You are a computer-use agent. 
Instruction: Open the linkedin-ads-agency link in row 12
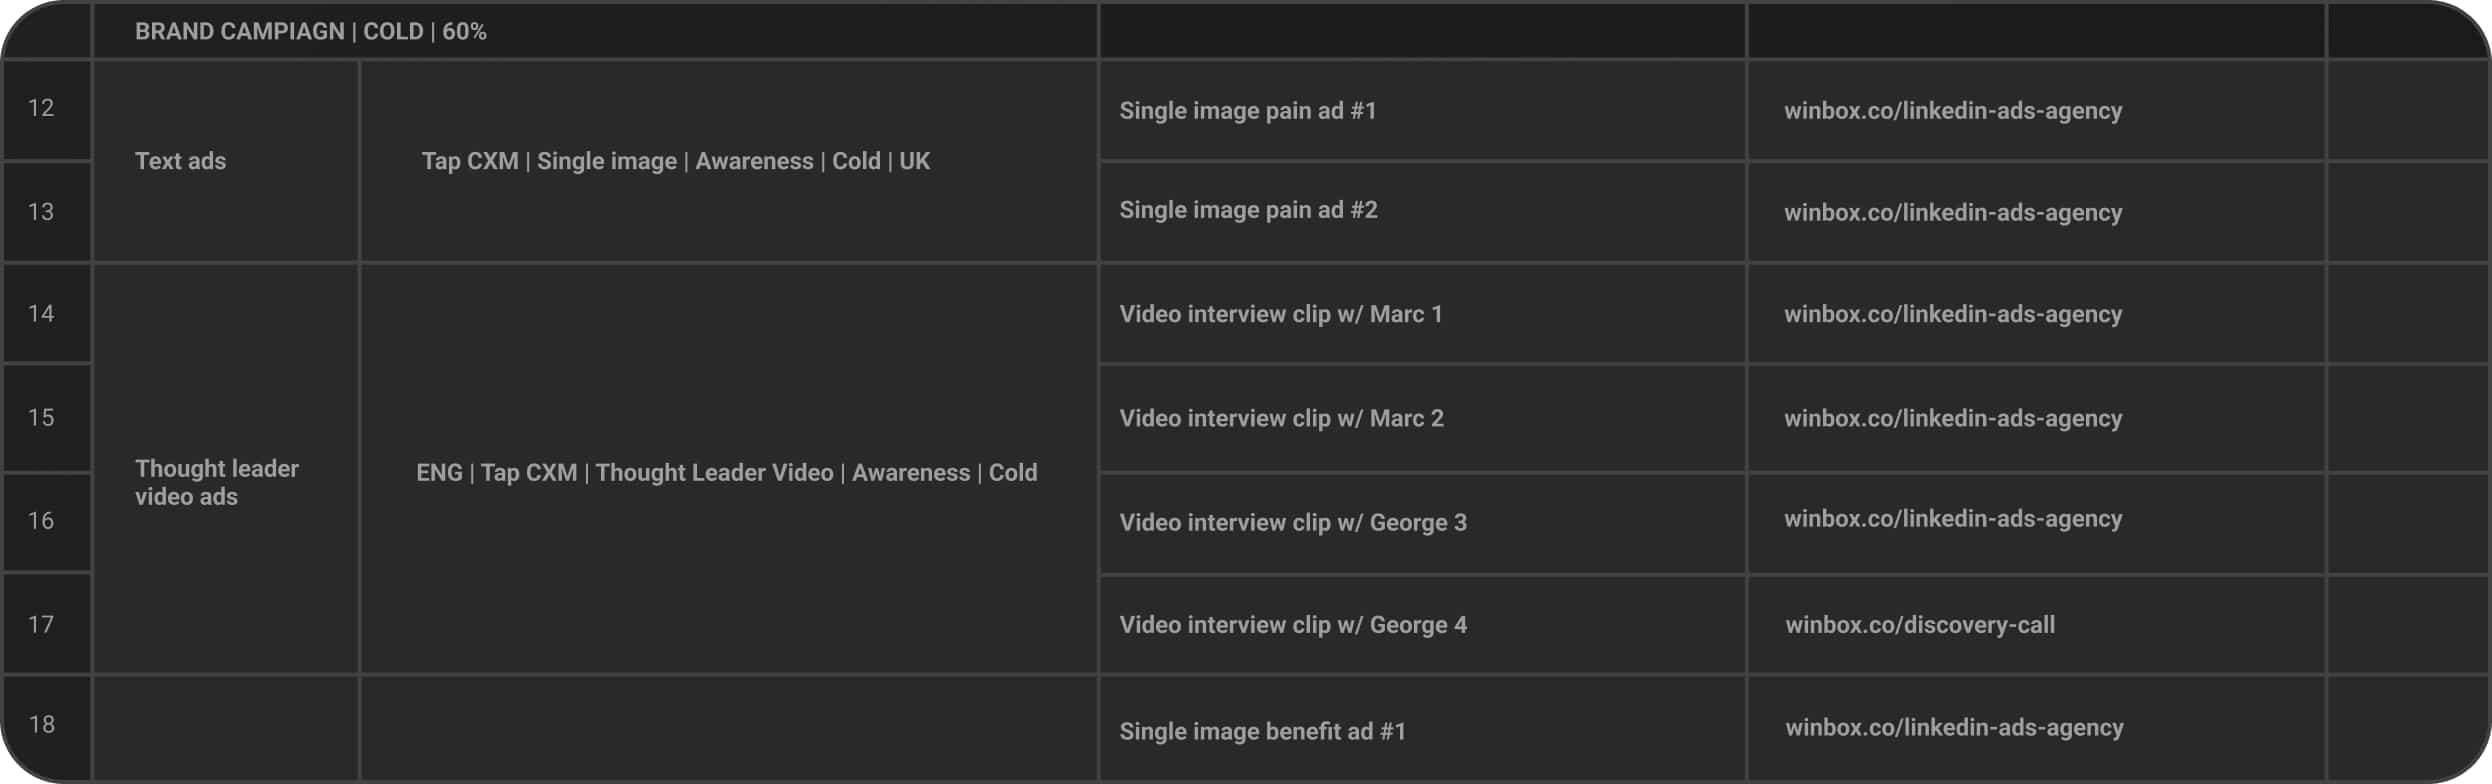1953,111
